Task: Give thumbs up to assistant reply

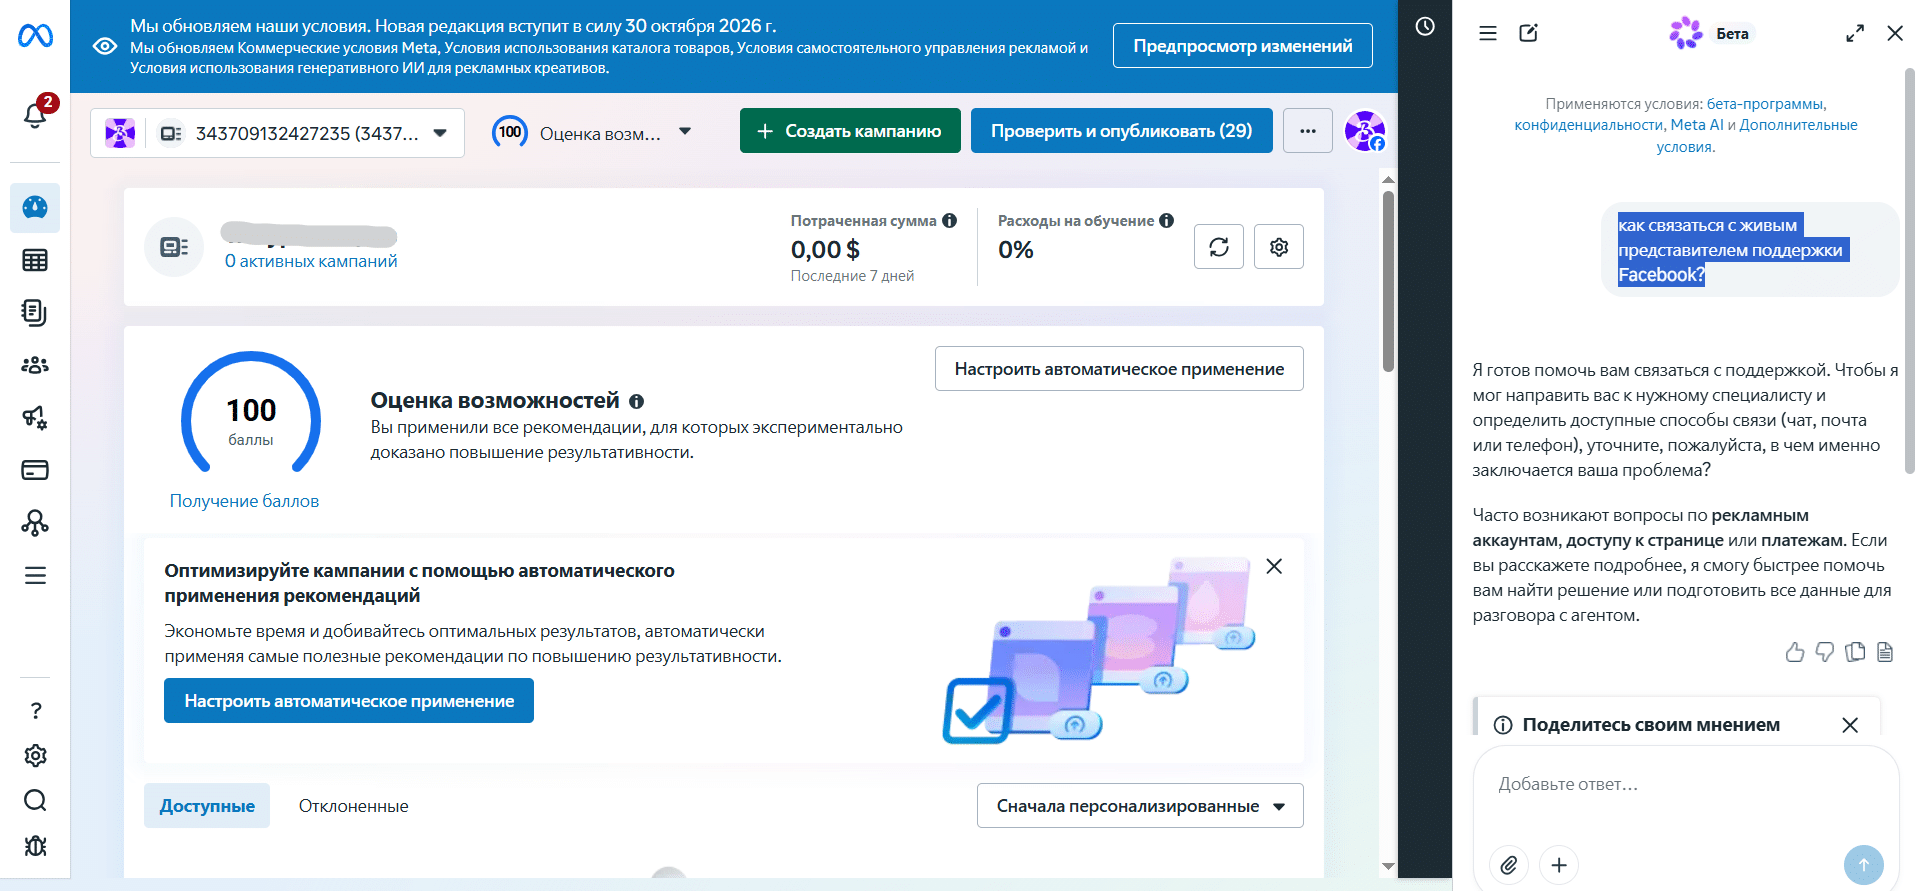Action: pyautogui.click(x=1795, y=652)
